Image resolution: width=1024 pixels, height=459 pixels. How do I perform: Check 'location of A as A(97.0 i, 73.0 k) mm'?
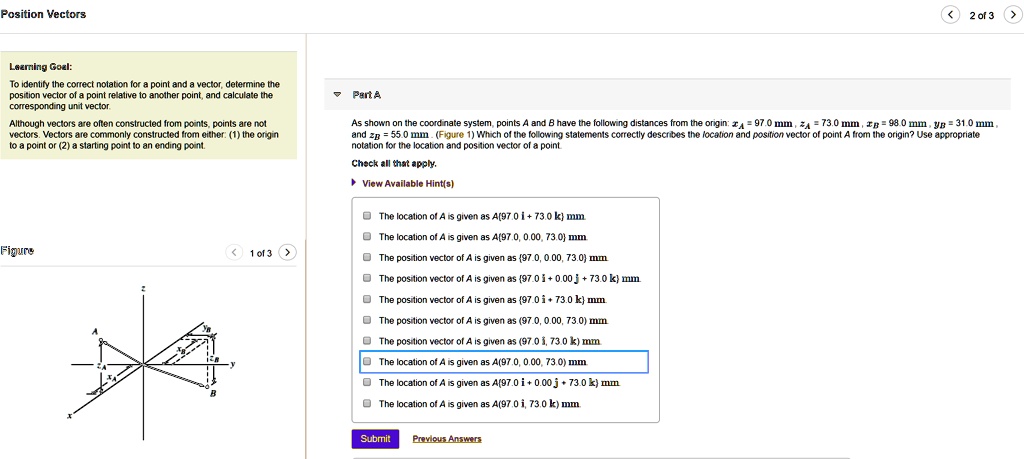point(367,403)
